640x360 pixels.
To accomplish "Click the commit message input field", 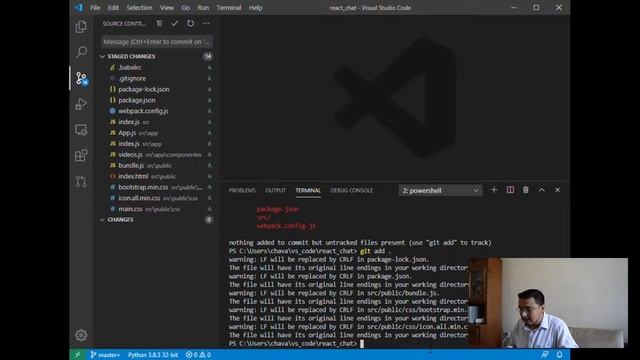I will pyautogui.click(x=157, y=42).
